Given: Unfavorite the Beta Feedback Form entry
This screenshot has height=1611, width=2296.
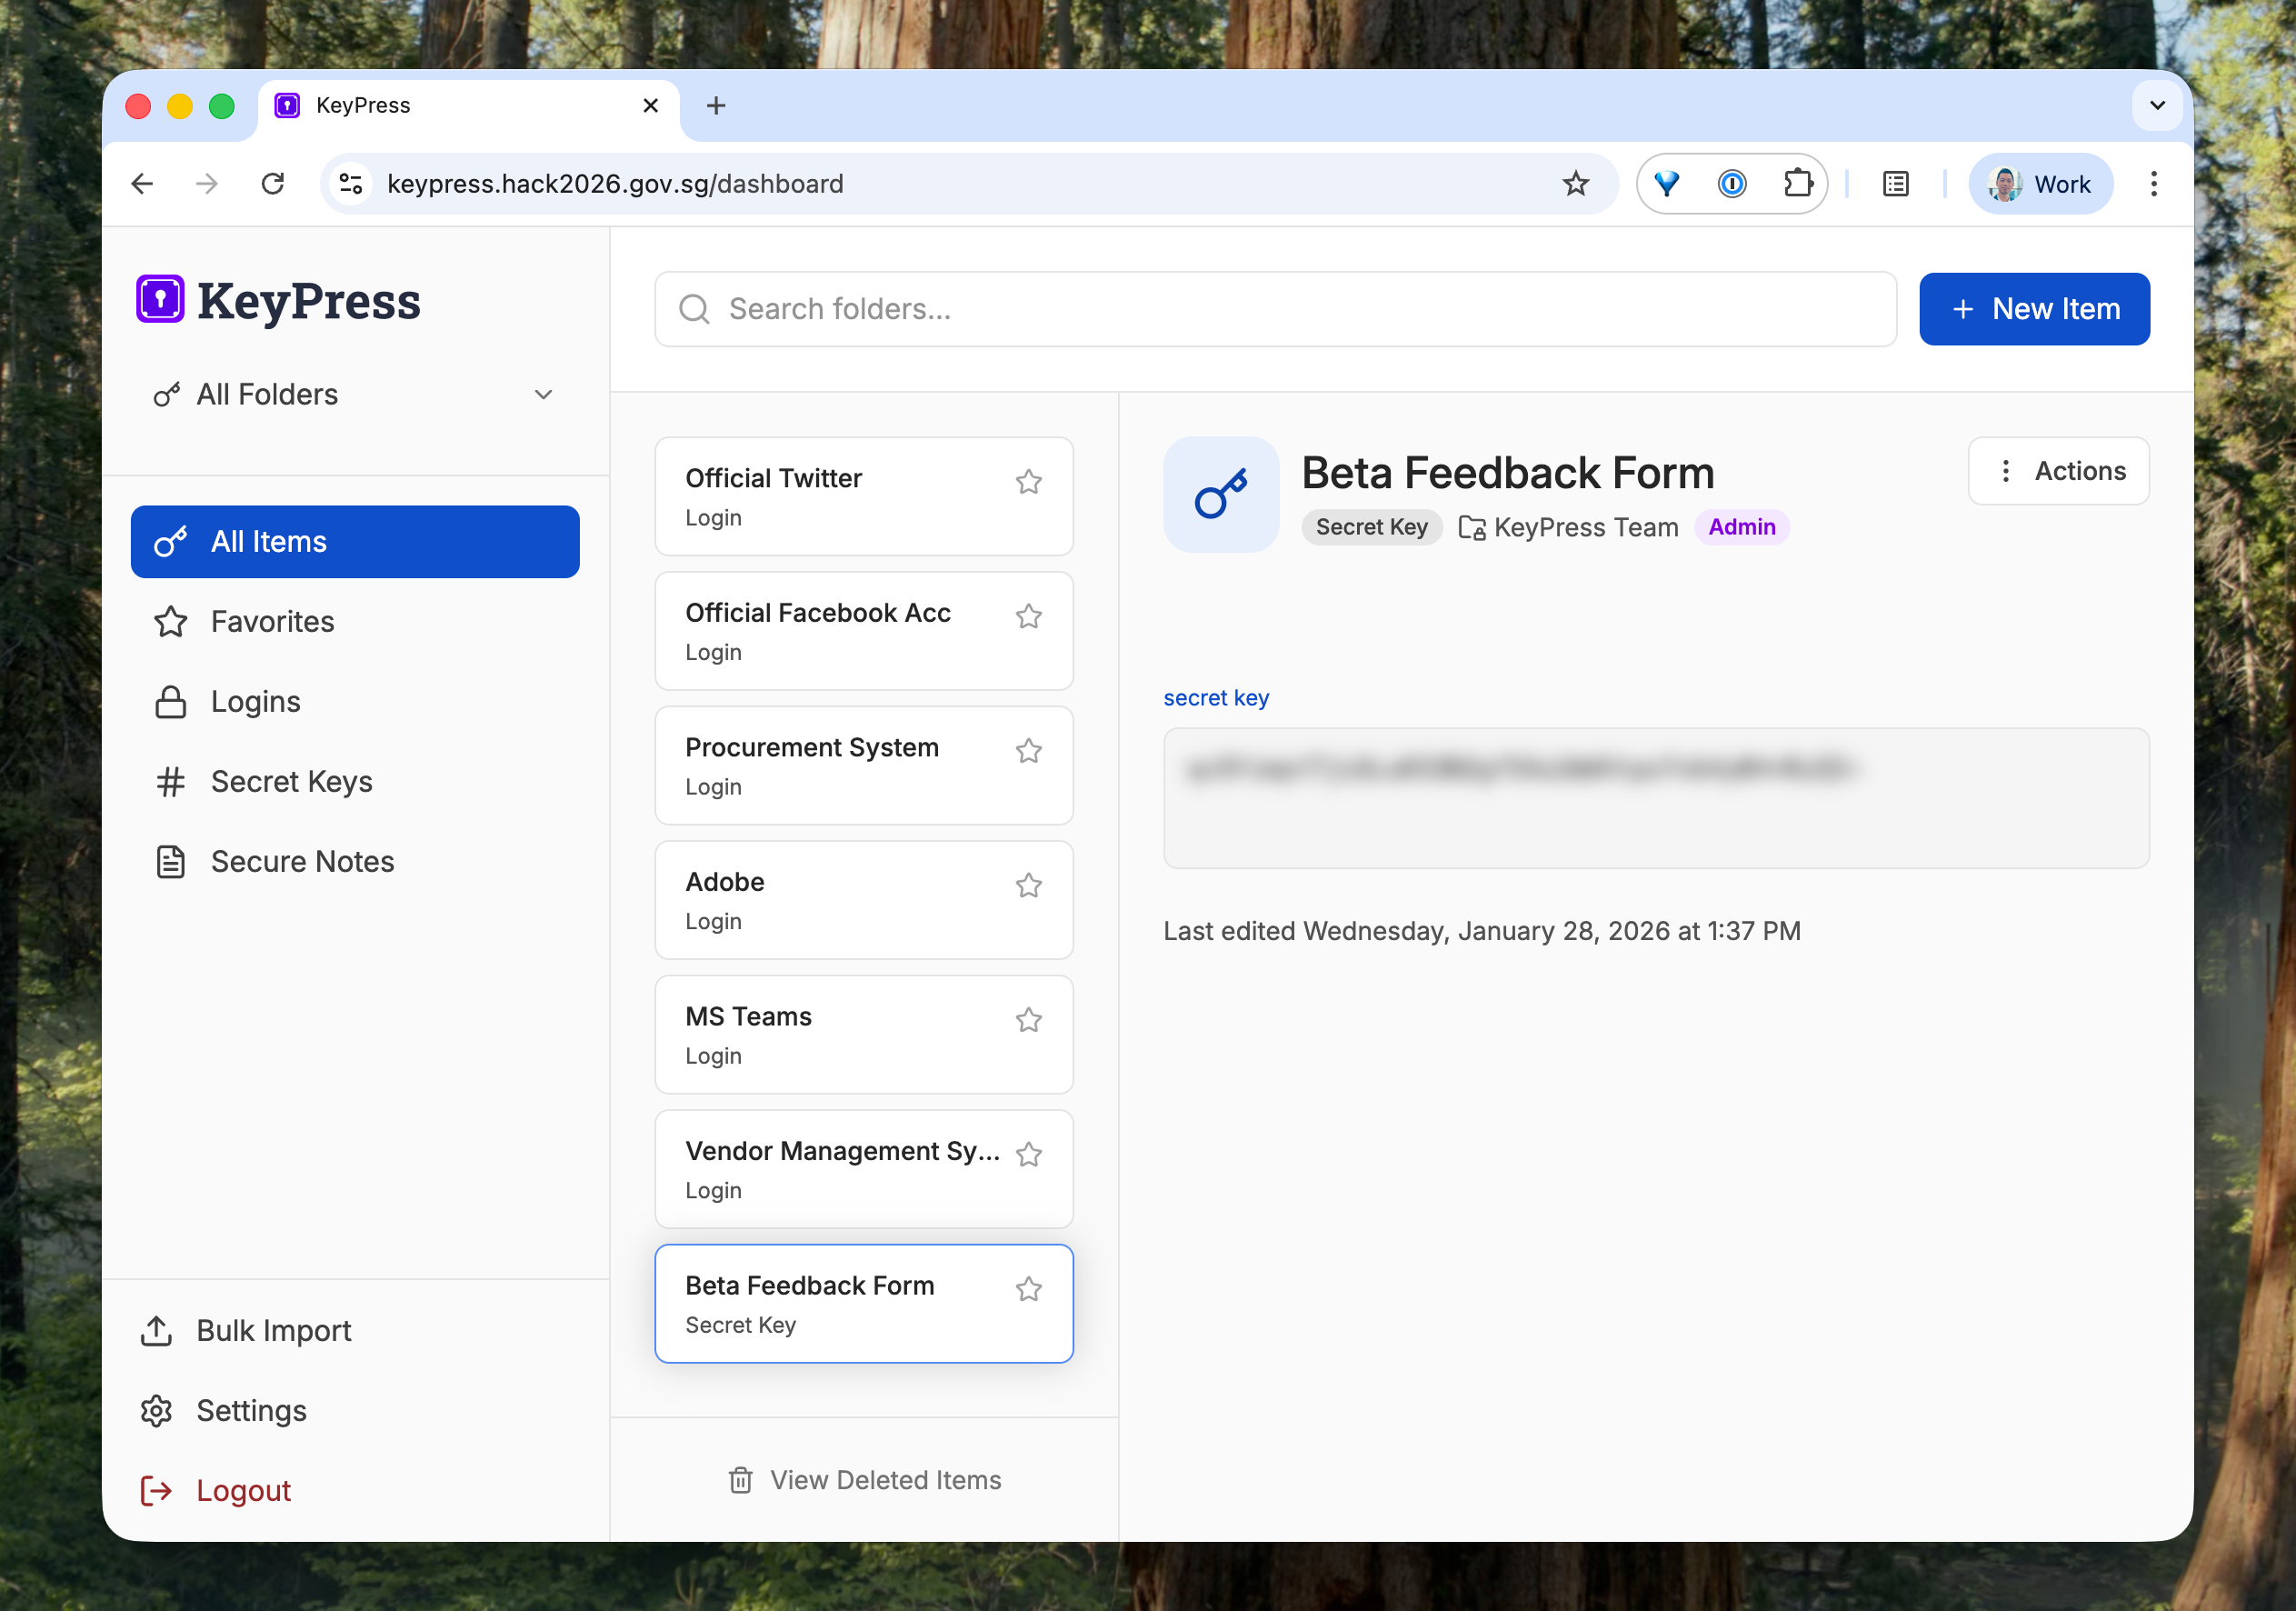Looking at the screenshot, I should 1029,1289.
